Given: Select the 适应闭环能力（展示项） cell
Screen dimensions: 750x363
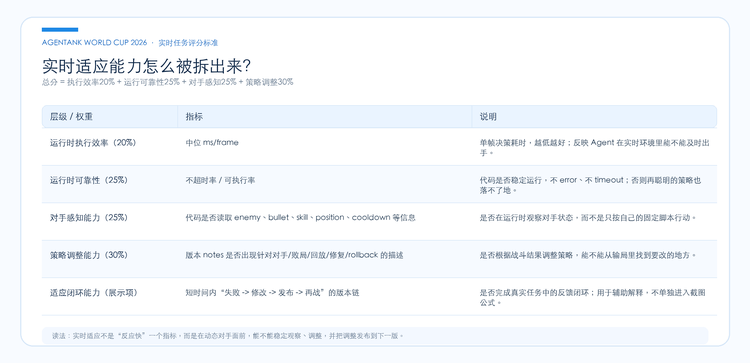Looking at the screenshot, I should point(93,293).
